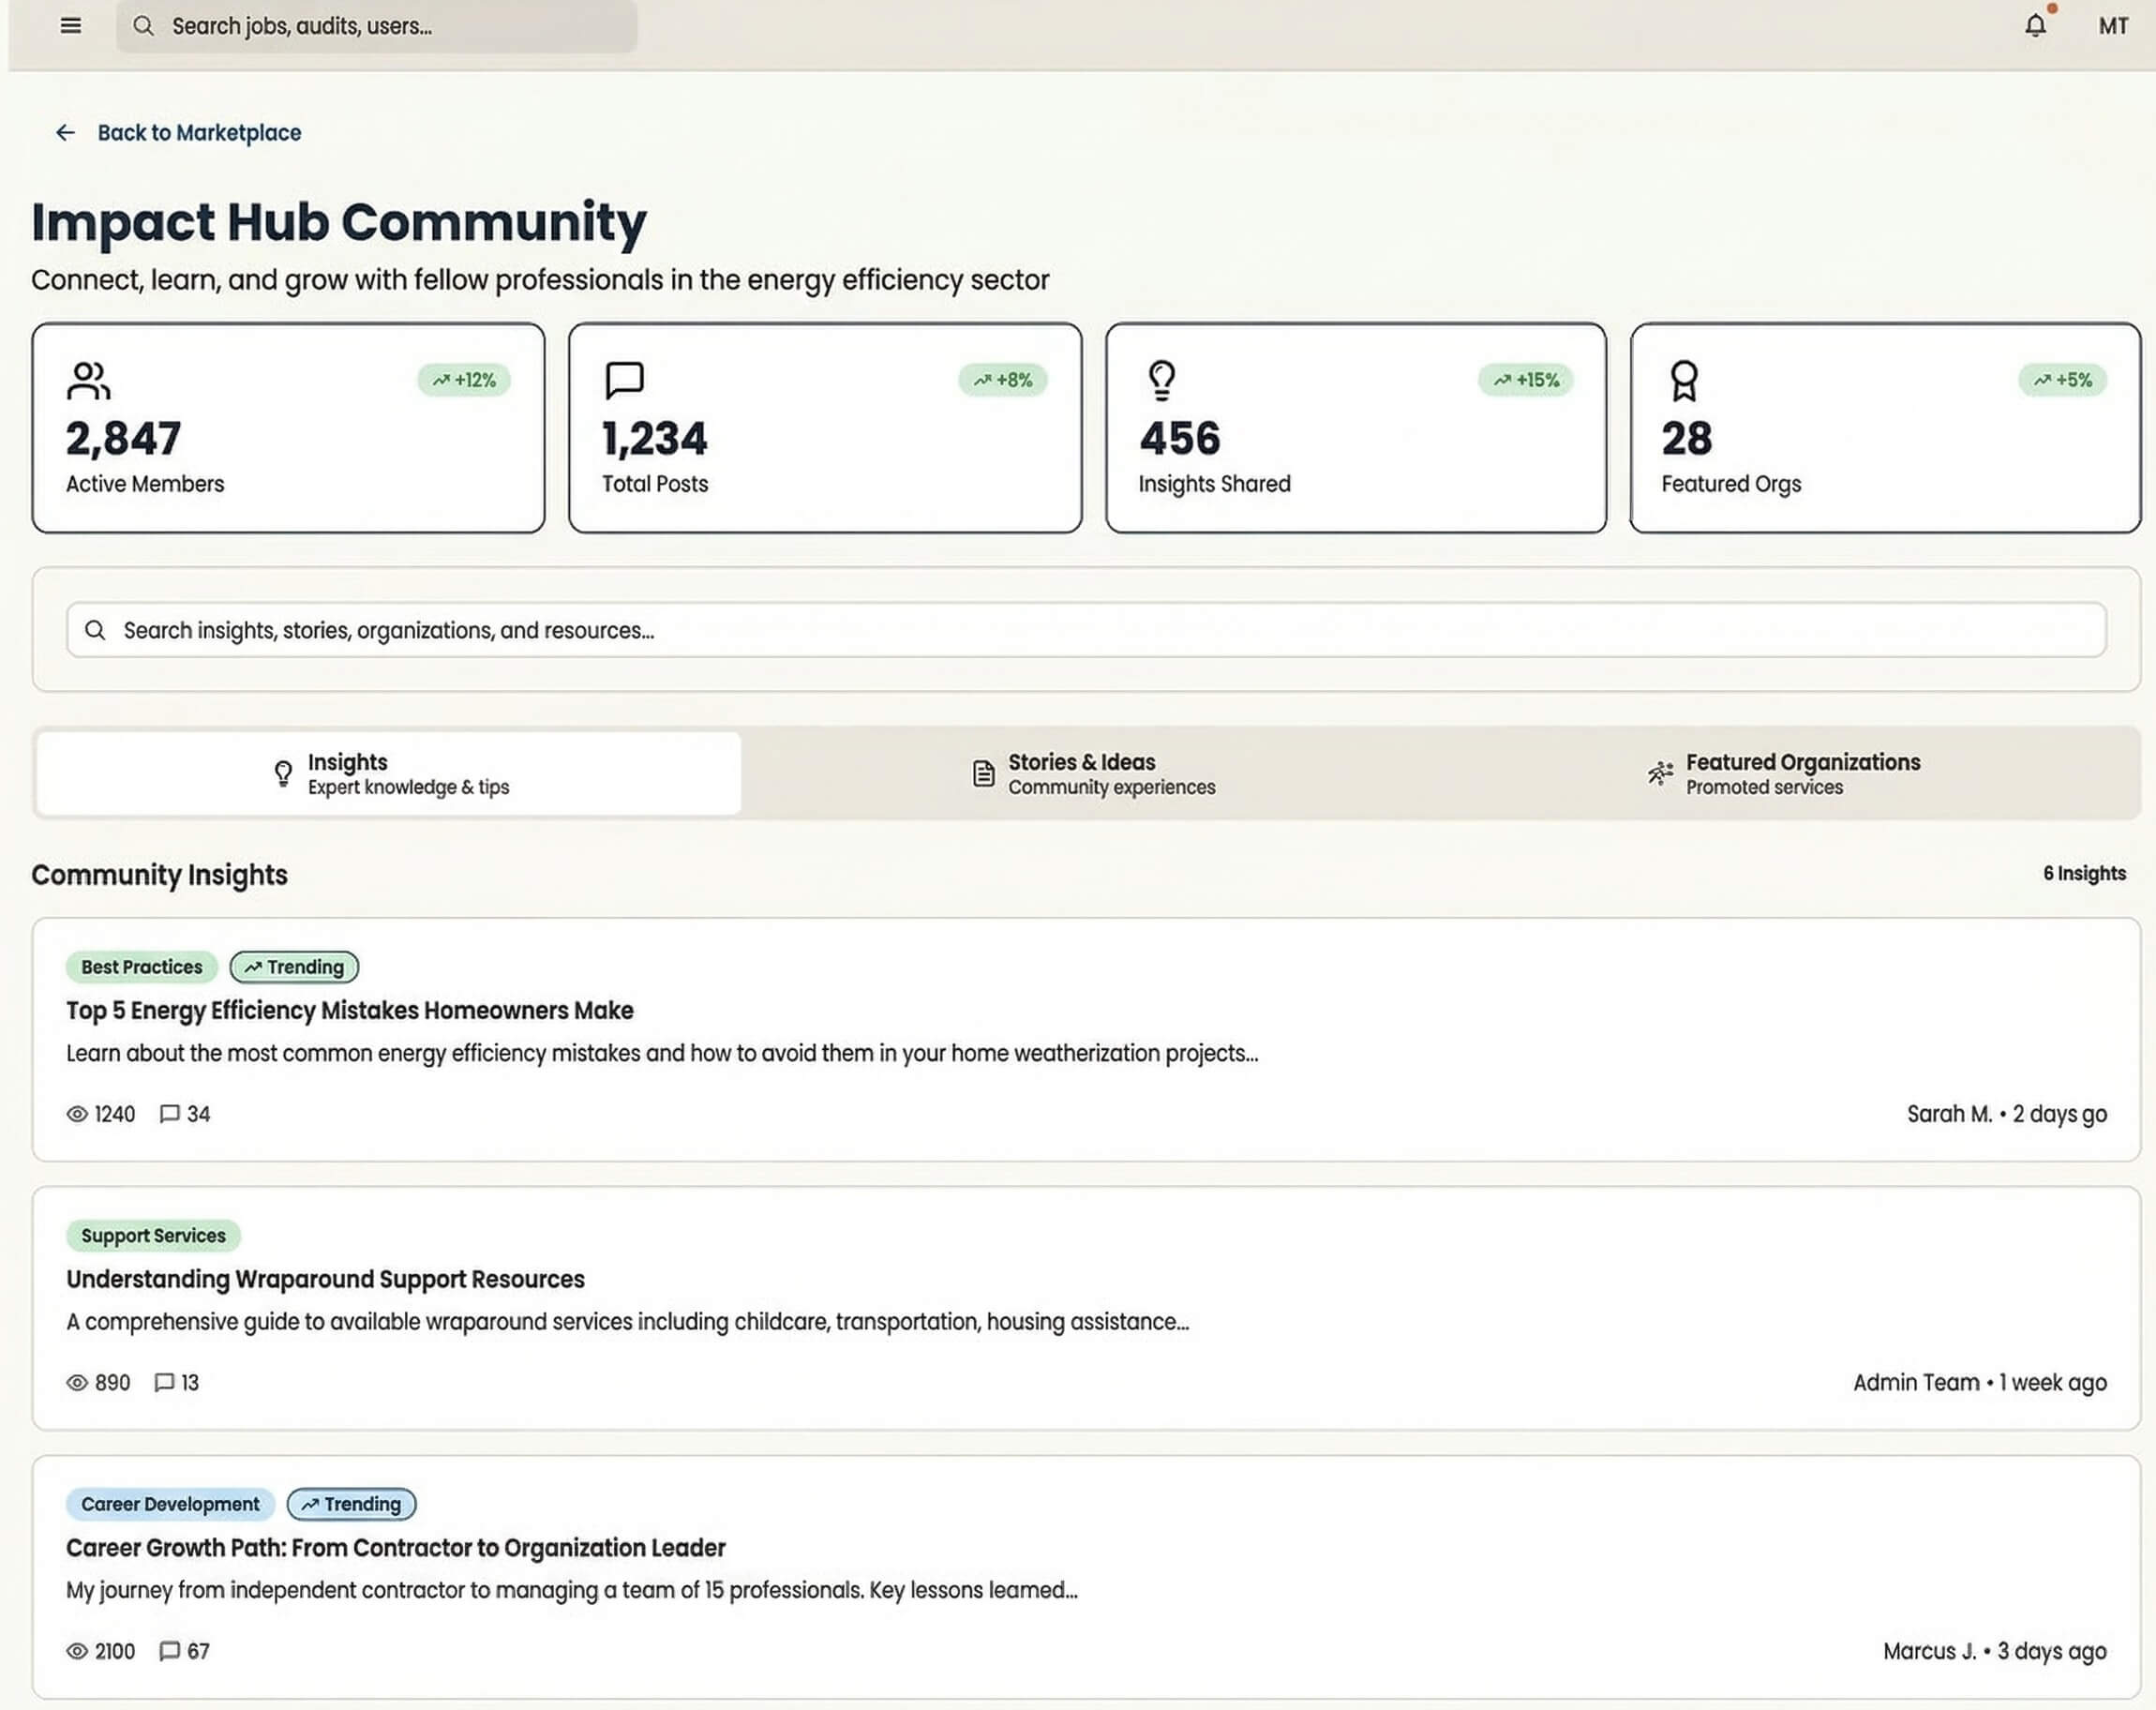
Task: Click the Featured Orgs award ribbon icon
Action: coord(1684,380)
